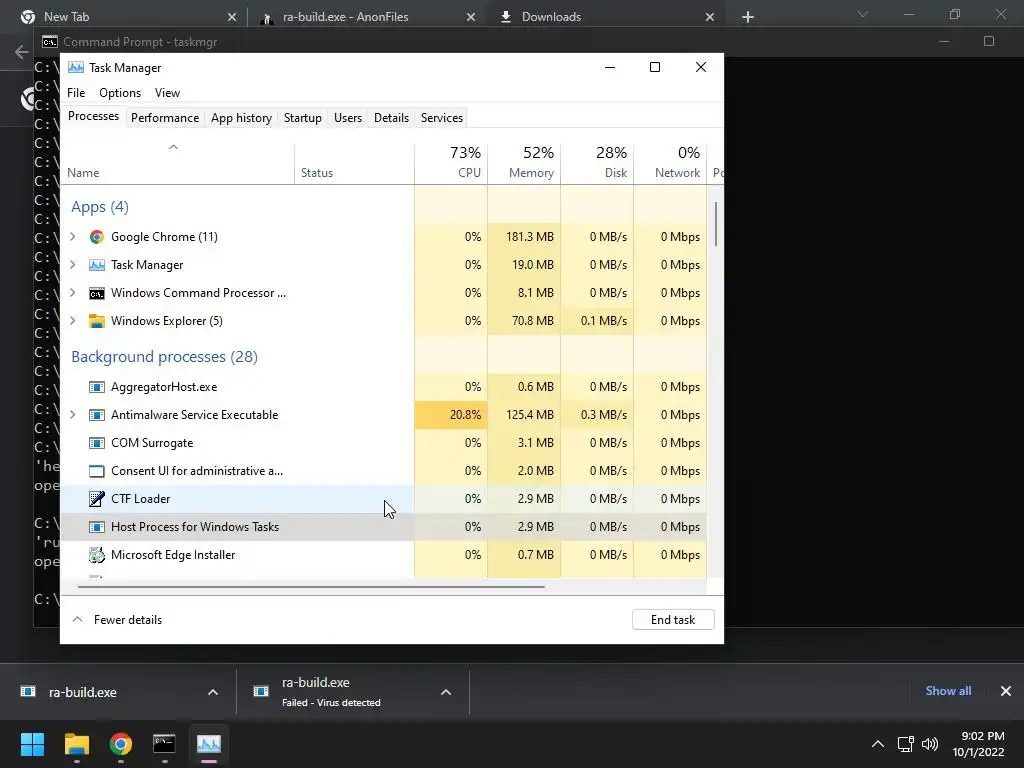Click the Google Chrome process icon

(x=97, y=237)
